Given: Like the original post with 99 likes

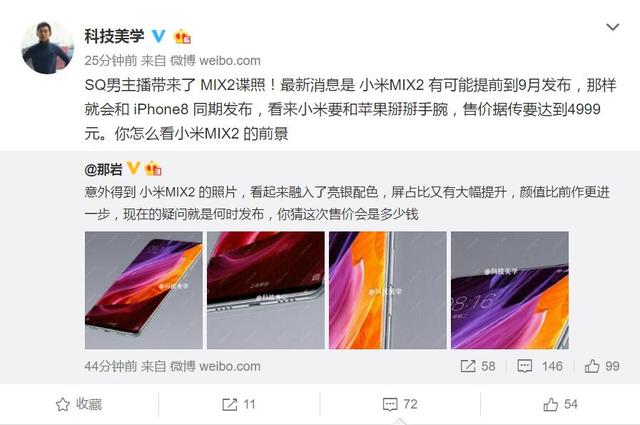Looking at the screenshot, I should coord(602,366).
